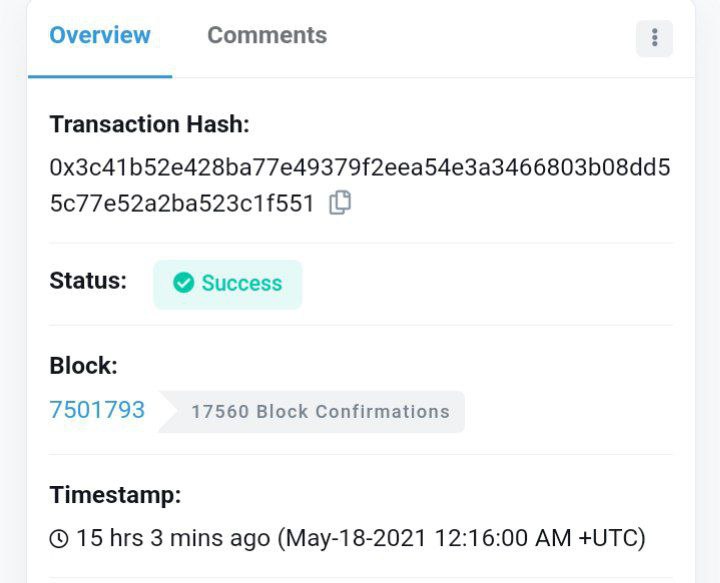Select hash ending 5c77e52a2ba523c1f551
720x583 pixels.
[182, 204]
